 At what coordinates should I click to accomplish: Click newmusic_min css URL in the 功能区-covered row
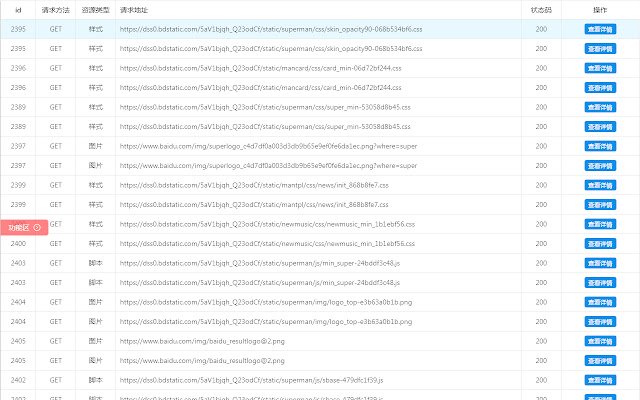coord(267,224)
